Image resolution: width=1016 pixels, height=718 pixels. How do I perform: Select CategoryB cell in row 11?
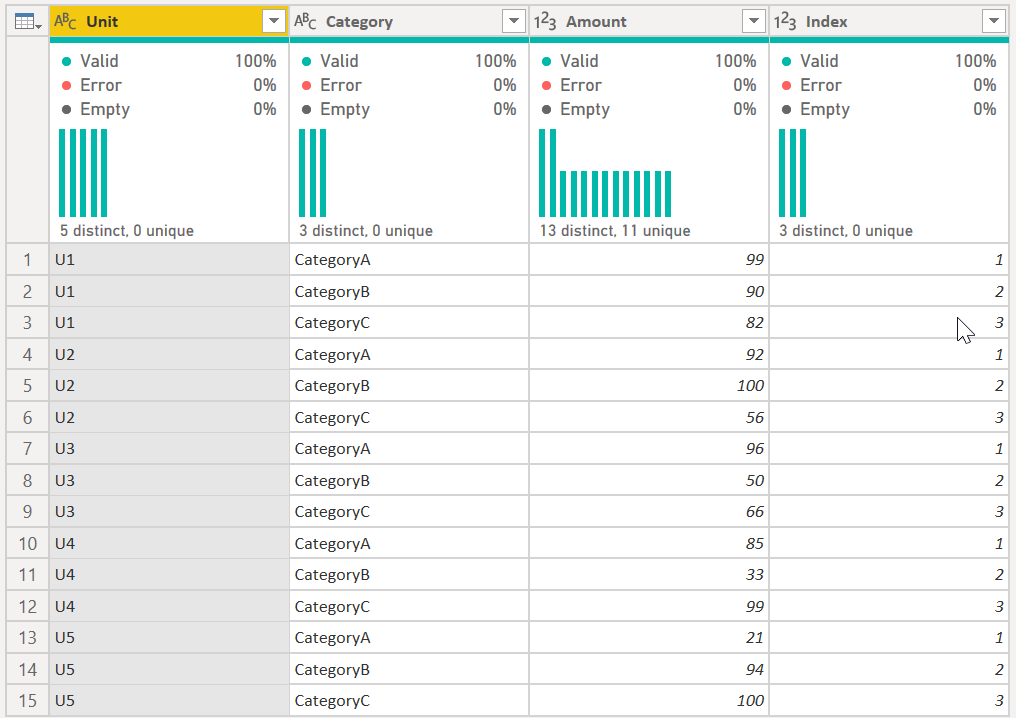click(409, 575)
